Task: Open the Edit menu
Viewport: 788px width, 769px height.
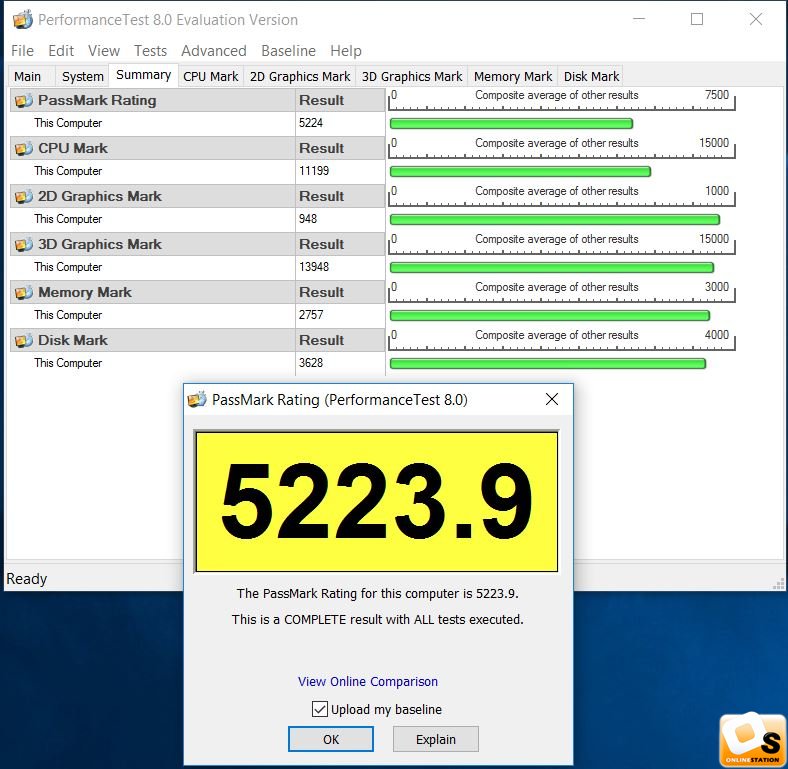Action: (61, 51)
